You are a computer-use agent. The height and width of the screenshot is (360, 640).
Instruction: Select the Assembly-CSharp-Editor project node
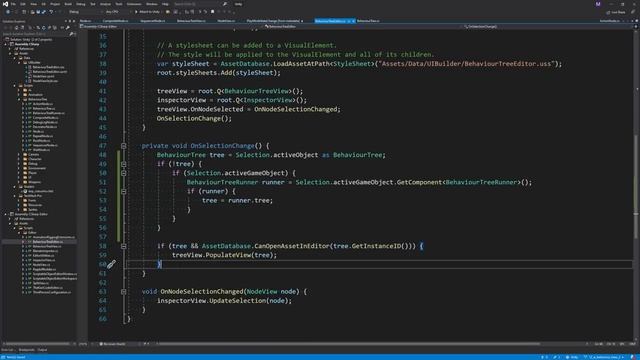31,214
